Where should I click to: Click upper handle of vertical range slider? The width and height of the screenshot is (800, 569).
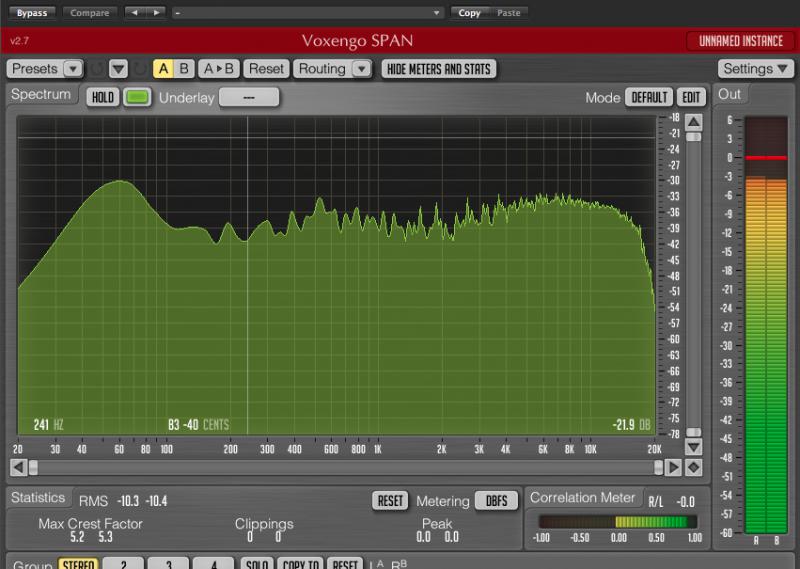pos(693,137)
